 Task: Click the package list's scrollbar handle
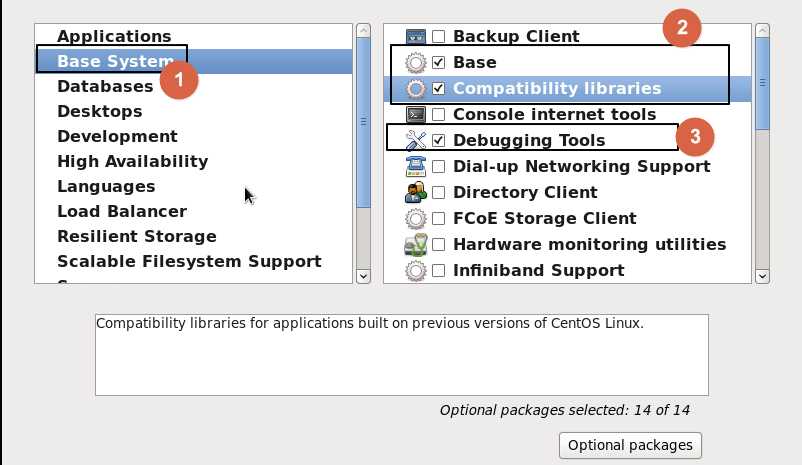pyautogui.click(x=762, y=83)
